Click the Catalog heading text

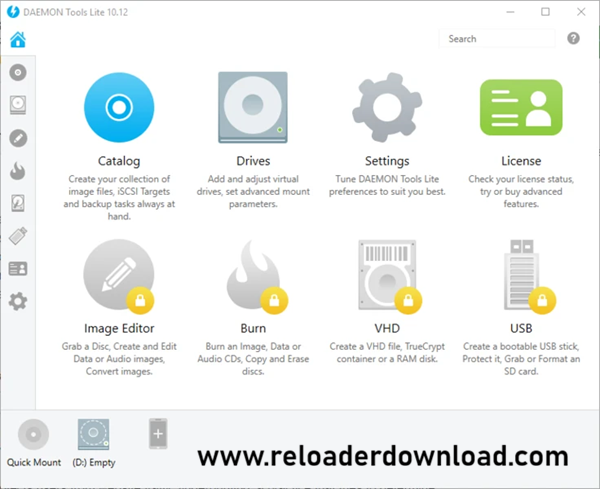click(119, 161)
